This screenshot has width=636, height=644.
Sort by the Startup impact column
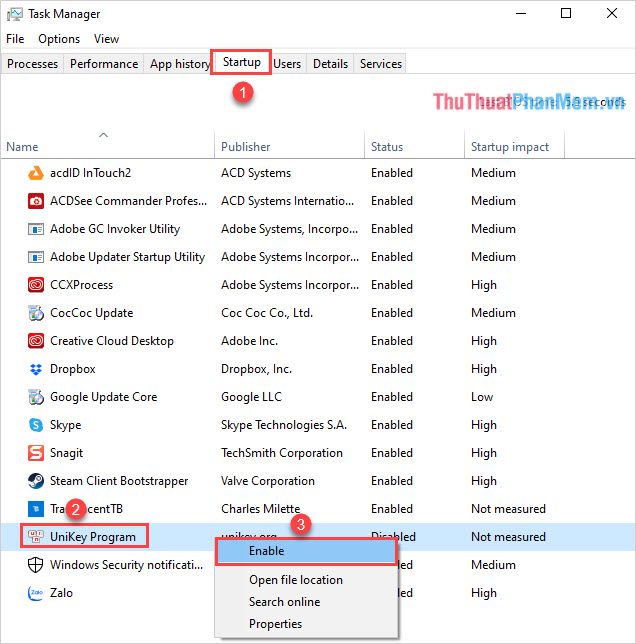click(x=510, y=147)
